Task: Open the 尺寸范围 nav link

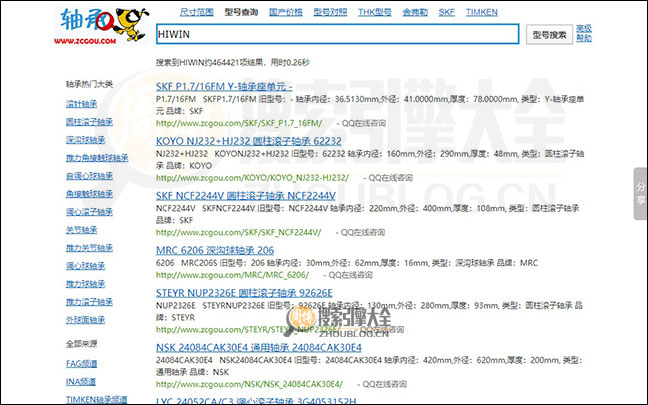Action: click(x=197, y=12)
